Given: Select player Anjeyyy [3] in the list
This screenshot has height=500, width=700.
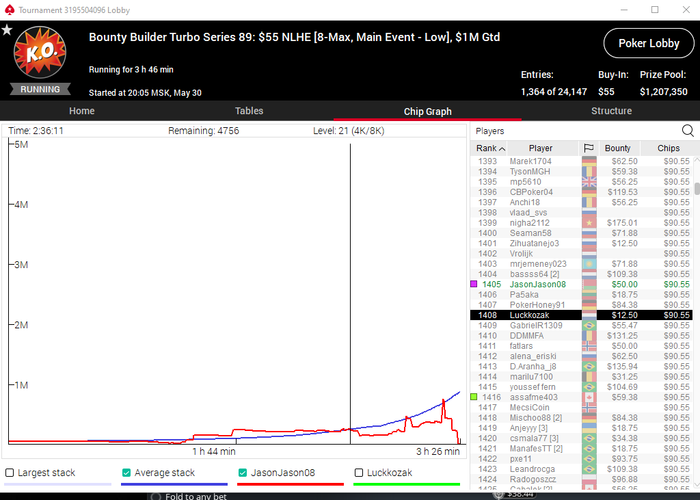Looking at the screenshot, I should pyautogui.click(x=581, y=428).
